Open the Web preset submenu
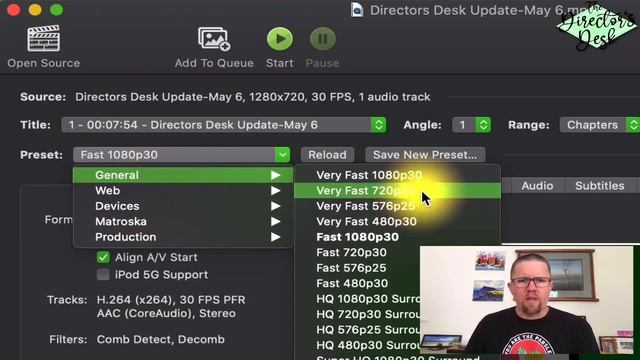Image resolution: width=640 pixels, height=360 pixels. pos(183,191)
